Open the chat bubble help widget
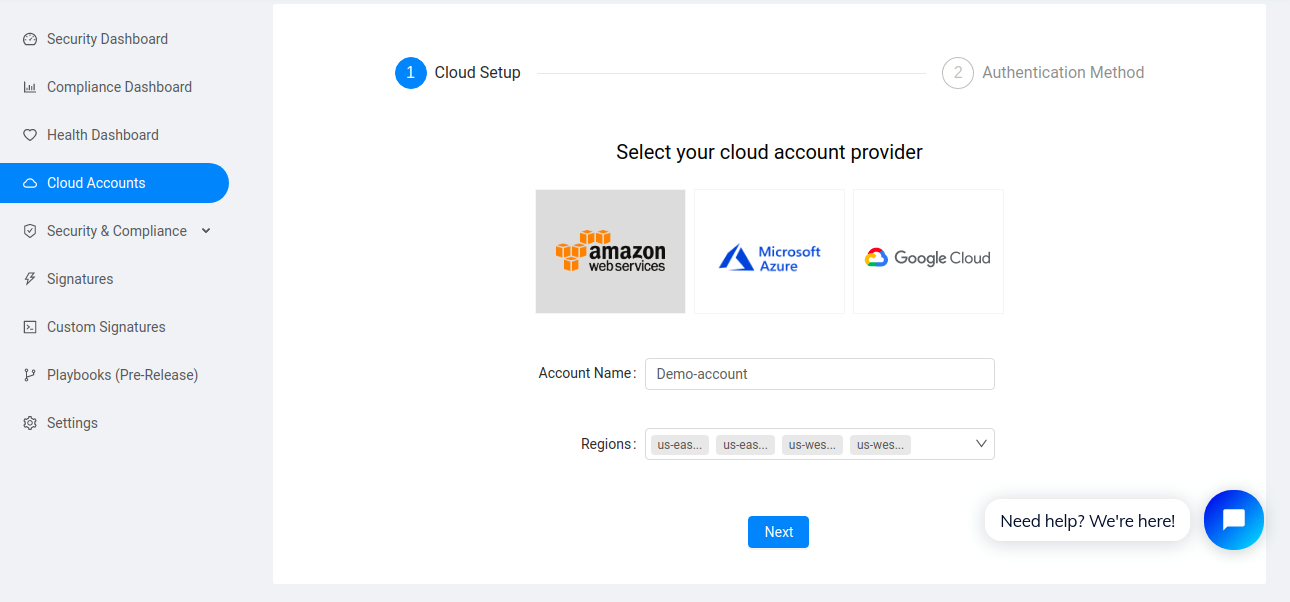Viewport: 1290px width, 602px height. [x=1233, y=520]
